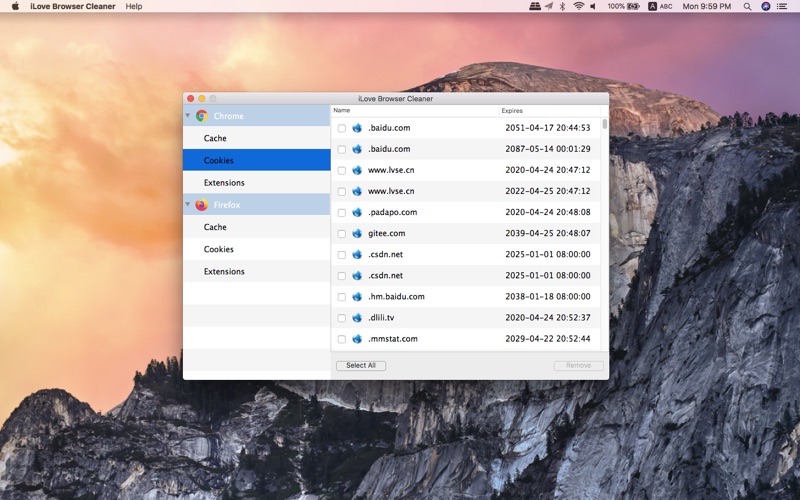Click expiry 2020-04-24 20:48:08 cell
The width and height of the screenshot is (800, 500).
[548, 212]
